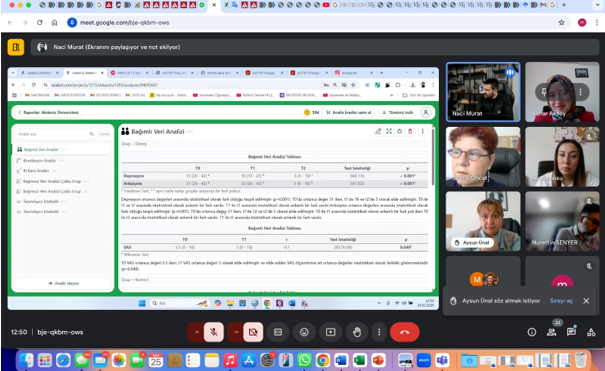This screenshot has height=371, width=605.
Task: Open the chat with everyone icon
Action: (x=571, y=332)
